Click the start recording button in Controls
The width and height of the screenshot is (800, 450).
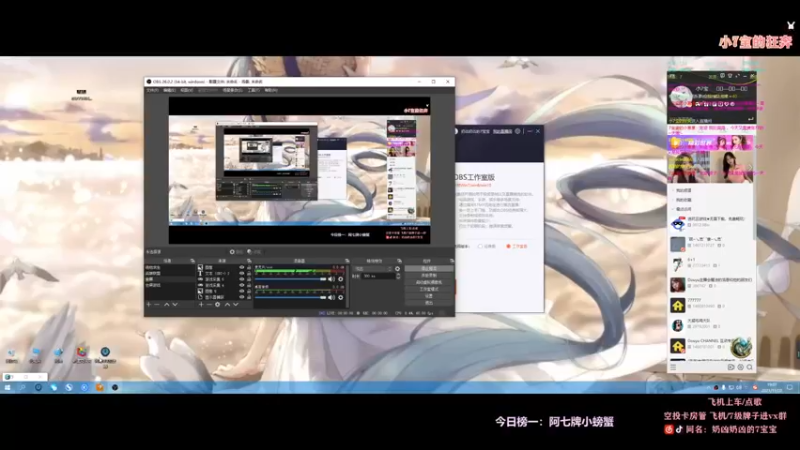pyautogui.click(x=429, y=276)
